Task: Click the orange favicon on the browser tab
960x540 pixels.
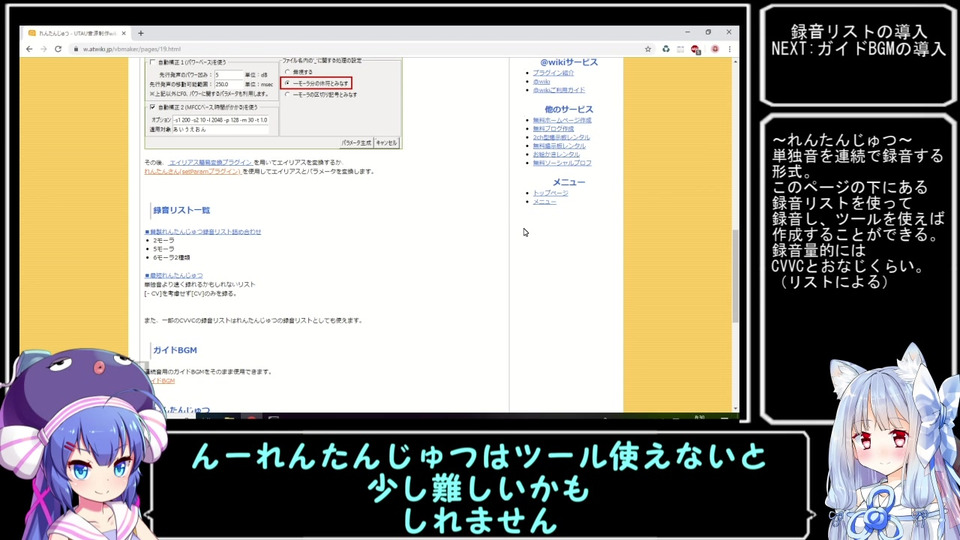Action: [x=32, y=33]
